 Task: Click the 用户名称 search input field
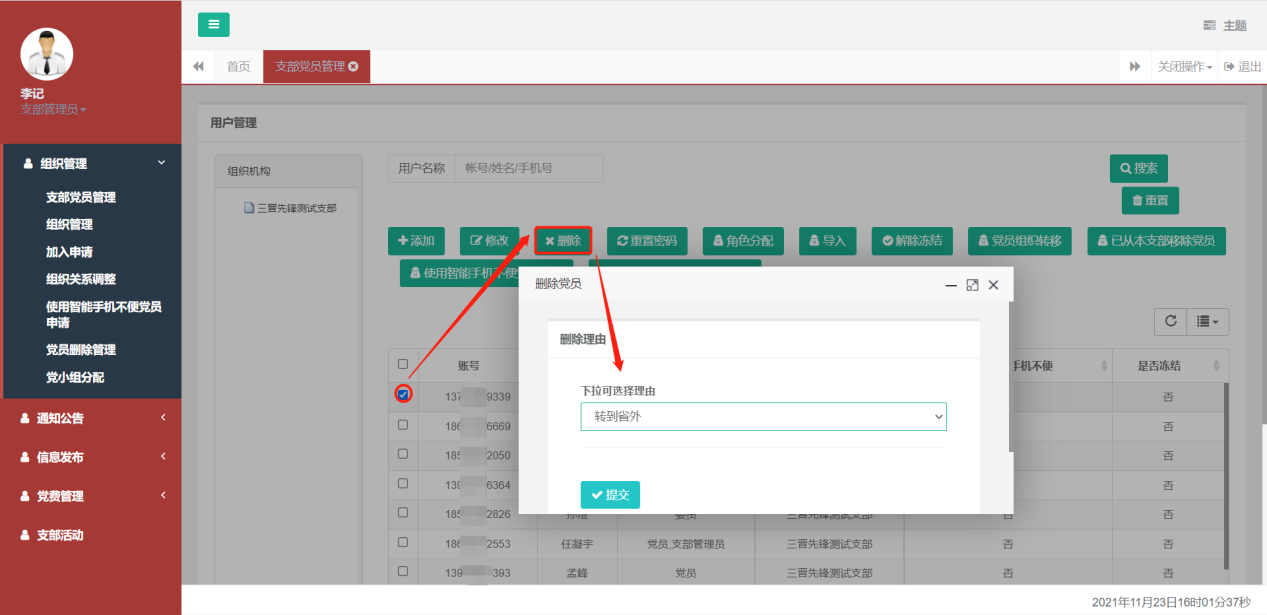click(x=528, y=169)
